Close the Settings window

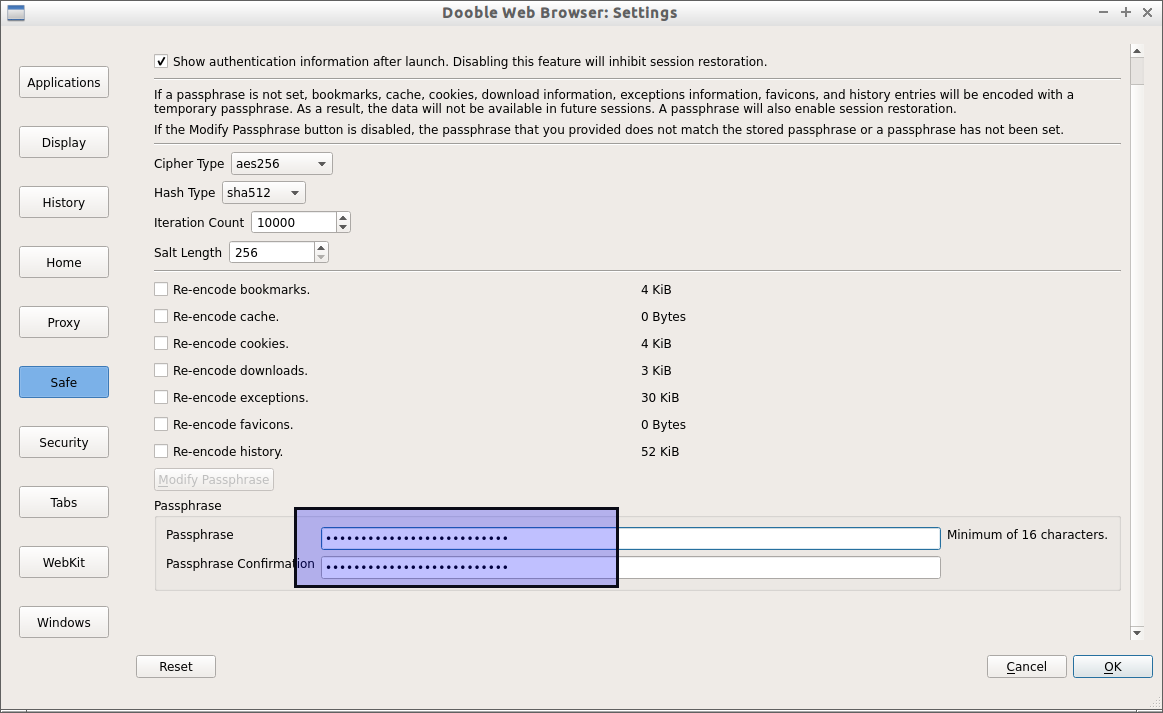[x=1147, y=13]
